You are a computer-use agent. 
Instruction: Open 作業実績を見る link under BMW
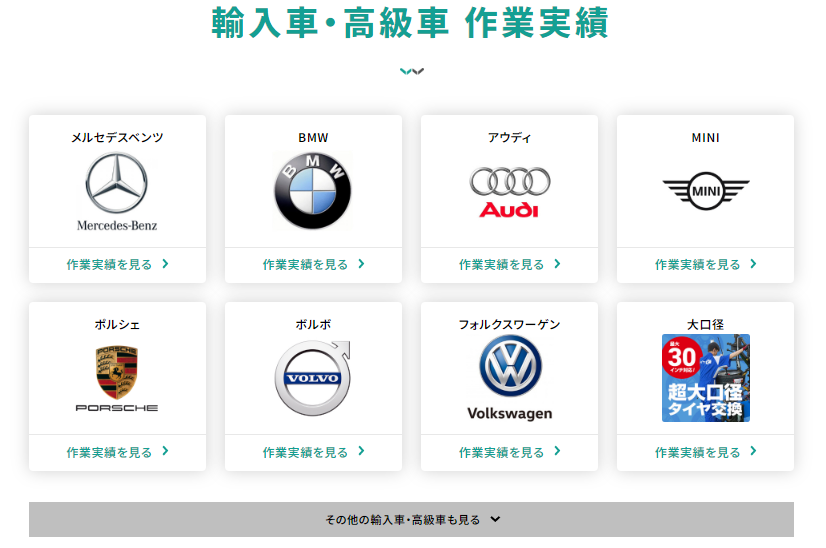(x=306, y=265)
